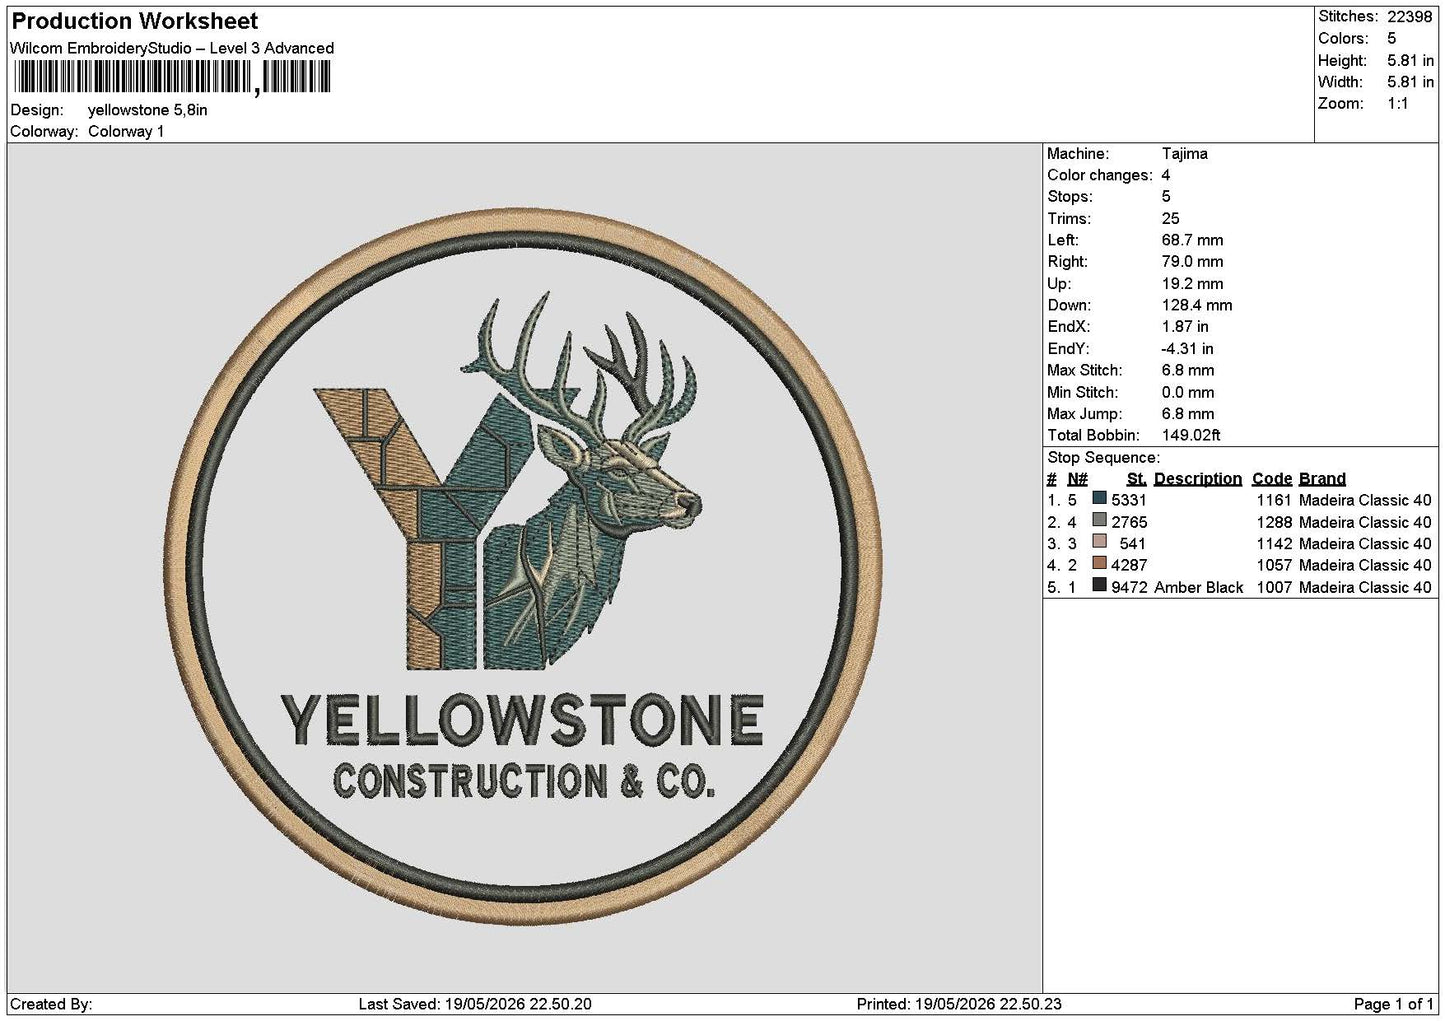Click the EndY value -4.31 in

1188,349
